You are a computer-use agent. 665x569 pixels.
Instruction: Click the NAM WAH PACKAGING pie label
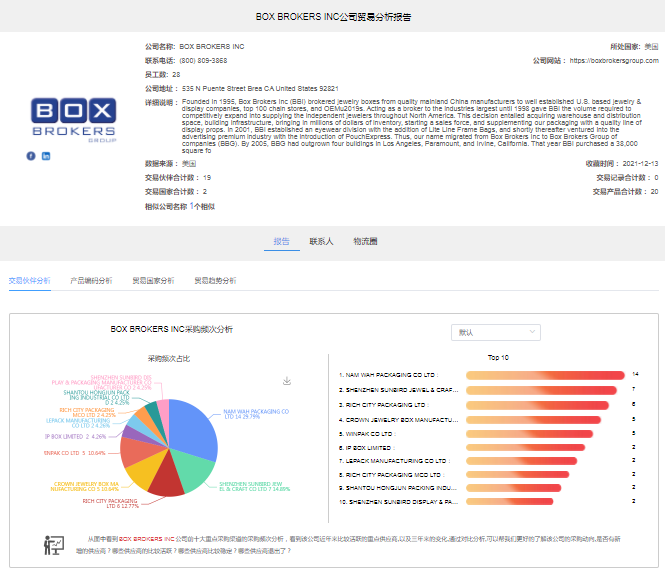pyautogui.click(x=256, y=414)
